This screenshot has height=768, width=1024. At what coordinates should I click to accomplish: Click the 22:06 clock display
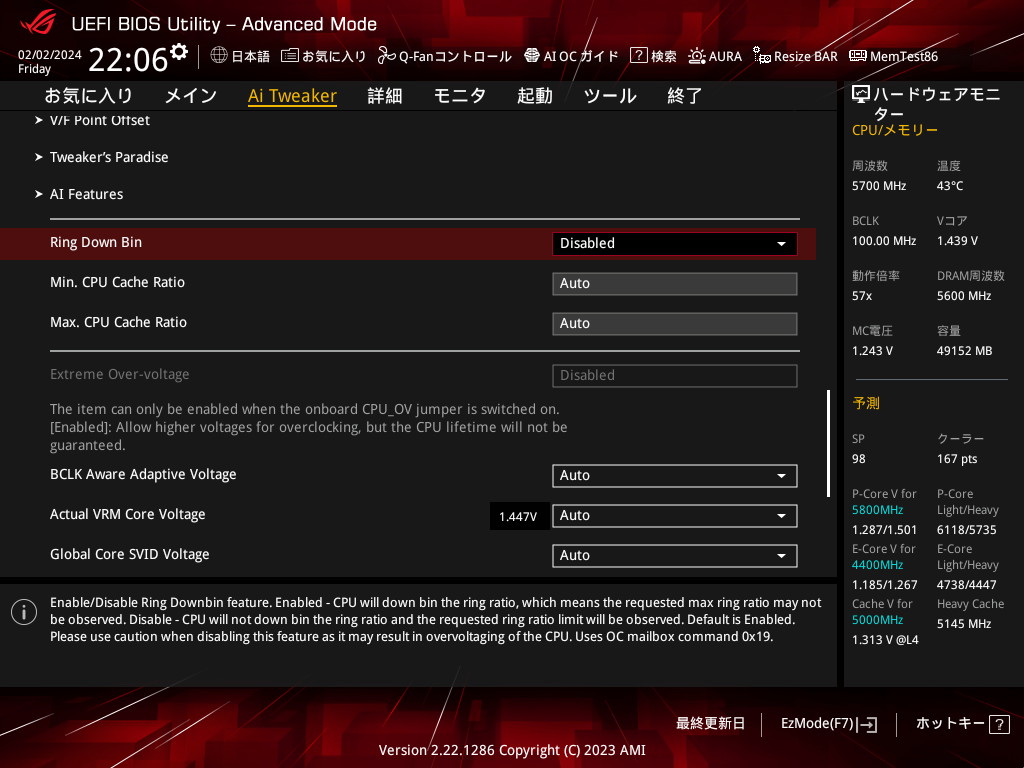[128, 59]
